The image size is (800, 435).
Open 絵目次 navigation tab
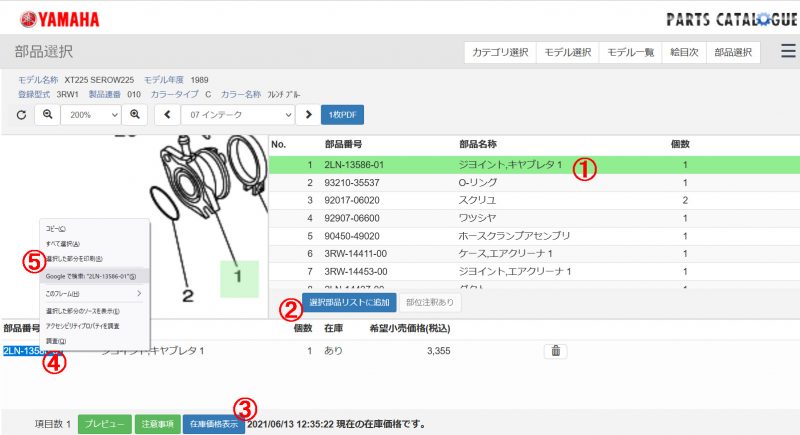coord(684,52)
